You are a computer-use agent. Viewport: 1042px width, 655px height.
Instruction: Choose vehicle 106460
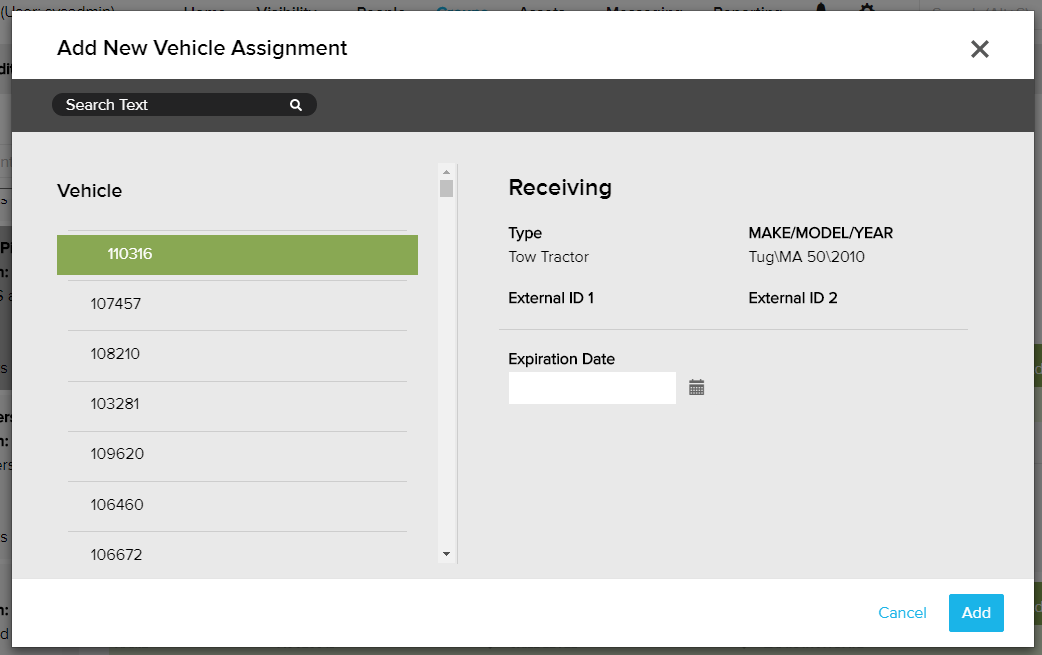coord(237,505)
